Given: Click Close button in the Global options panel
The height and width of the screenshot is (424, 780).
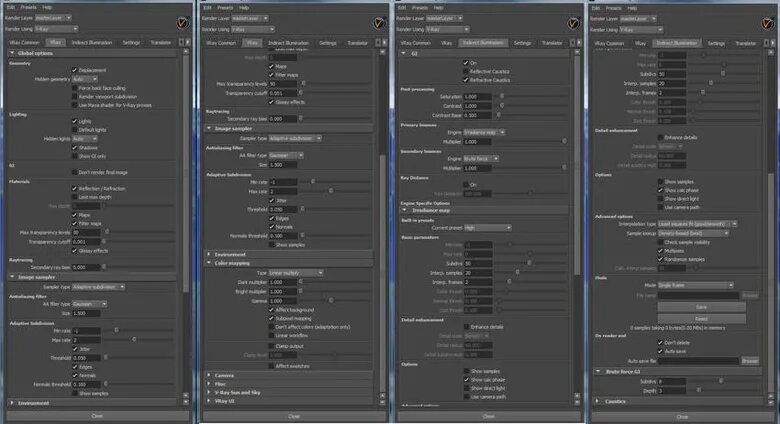Looking at the screenshot, I should 98,416.
